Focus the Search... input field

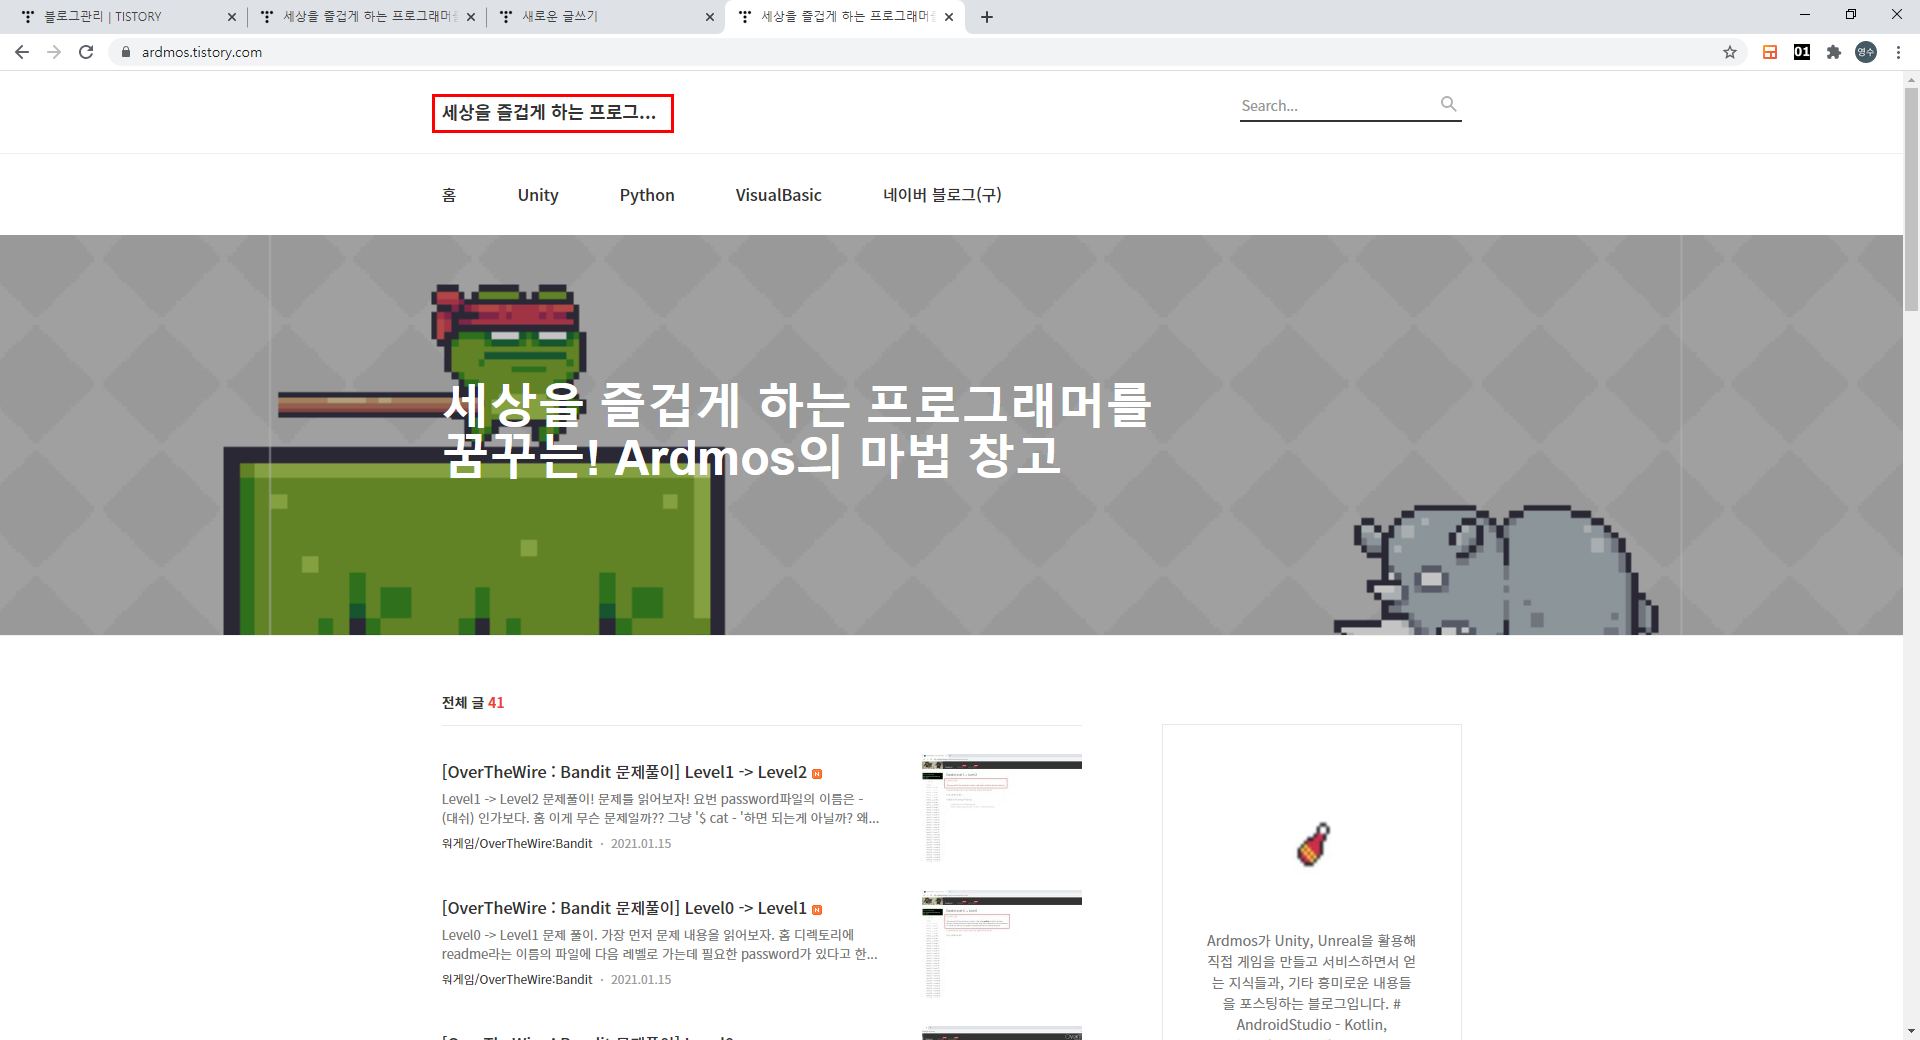[x=1338, y=105]
